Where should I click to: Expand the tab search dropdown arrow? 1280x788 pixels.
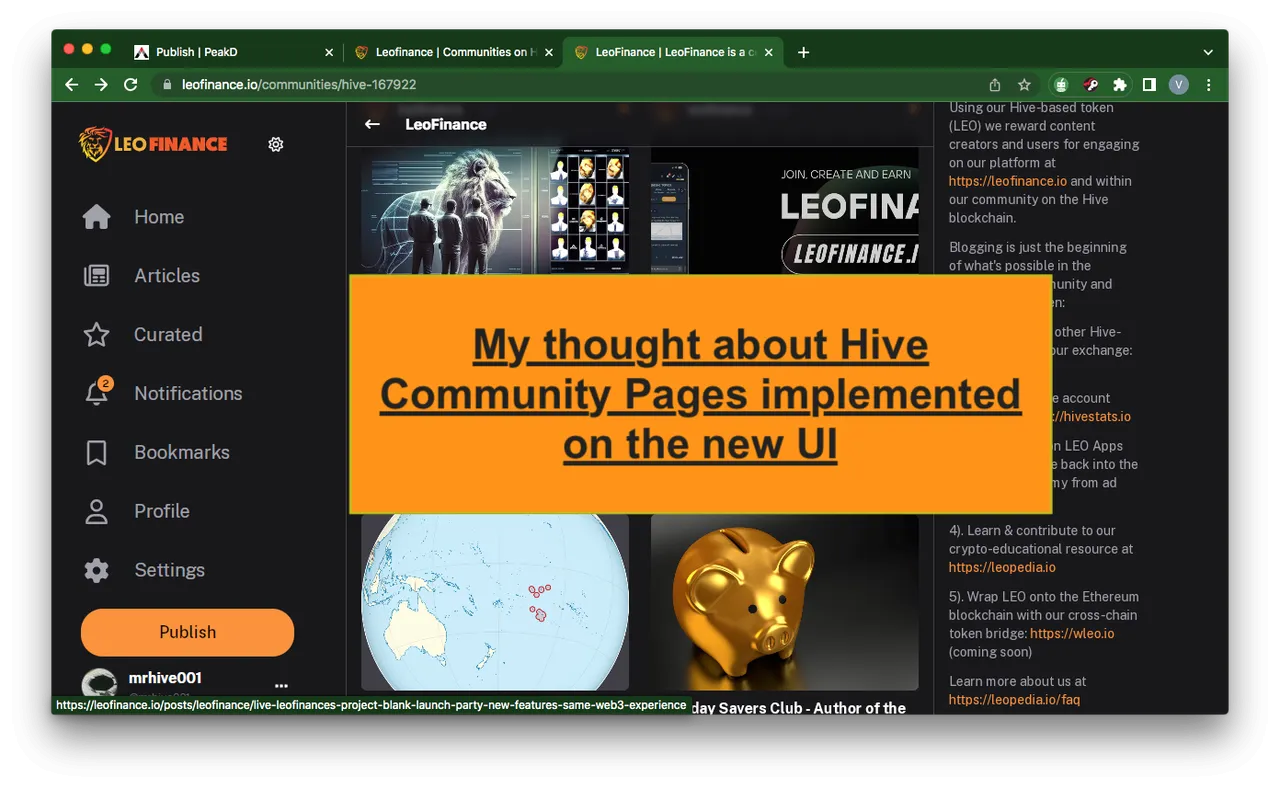tap(1208, 52)
